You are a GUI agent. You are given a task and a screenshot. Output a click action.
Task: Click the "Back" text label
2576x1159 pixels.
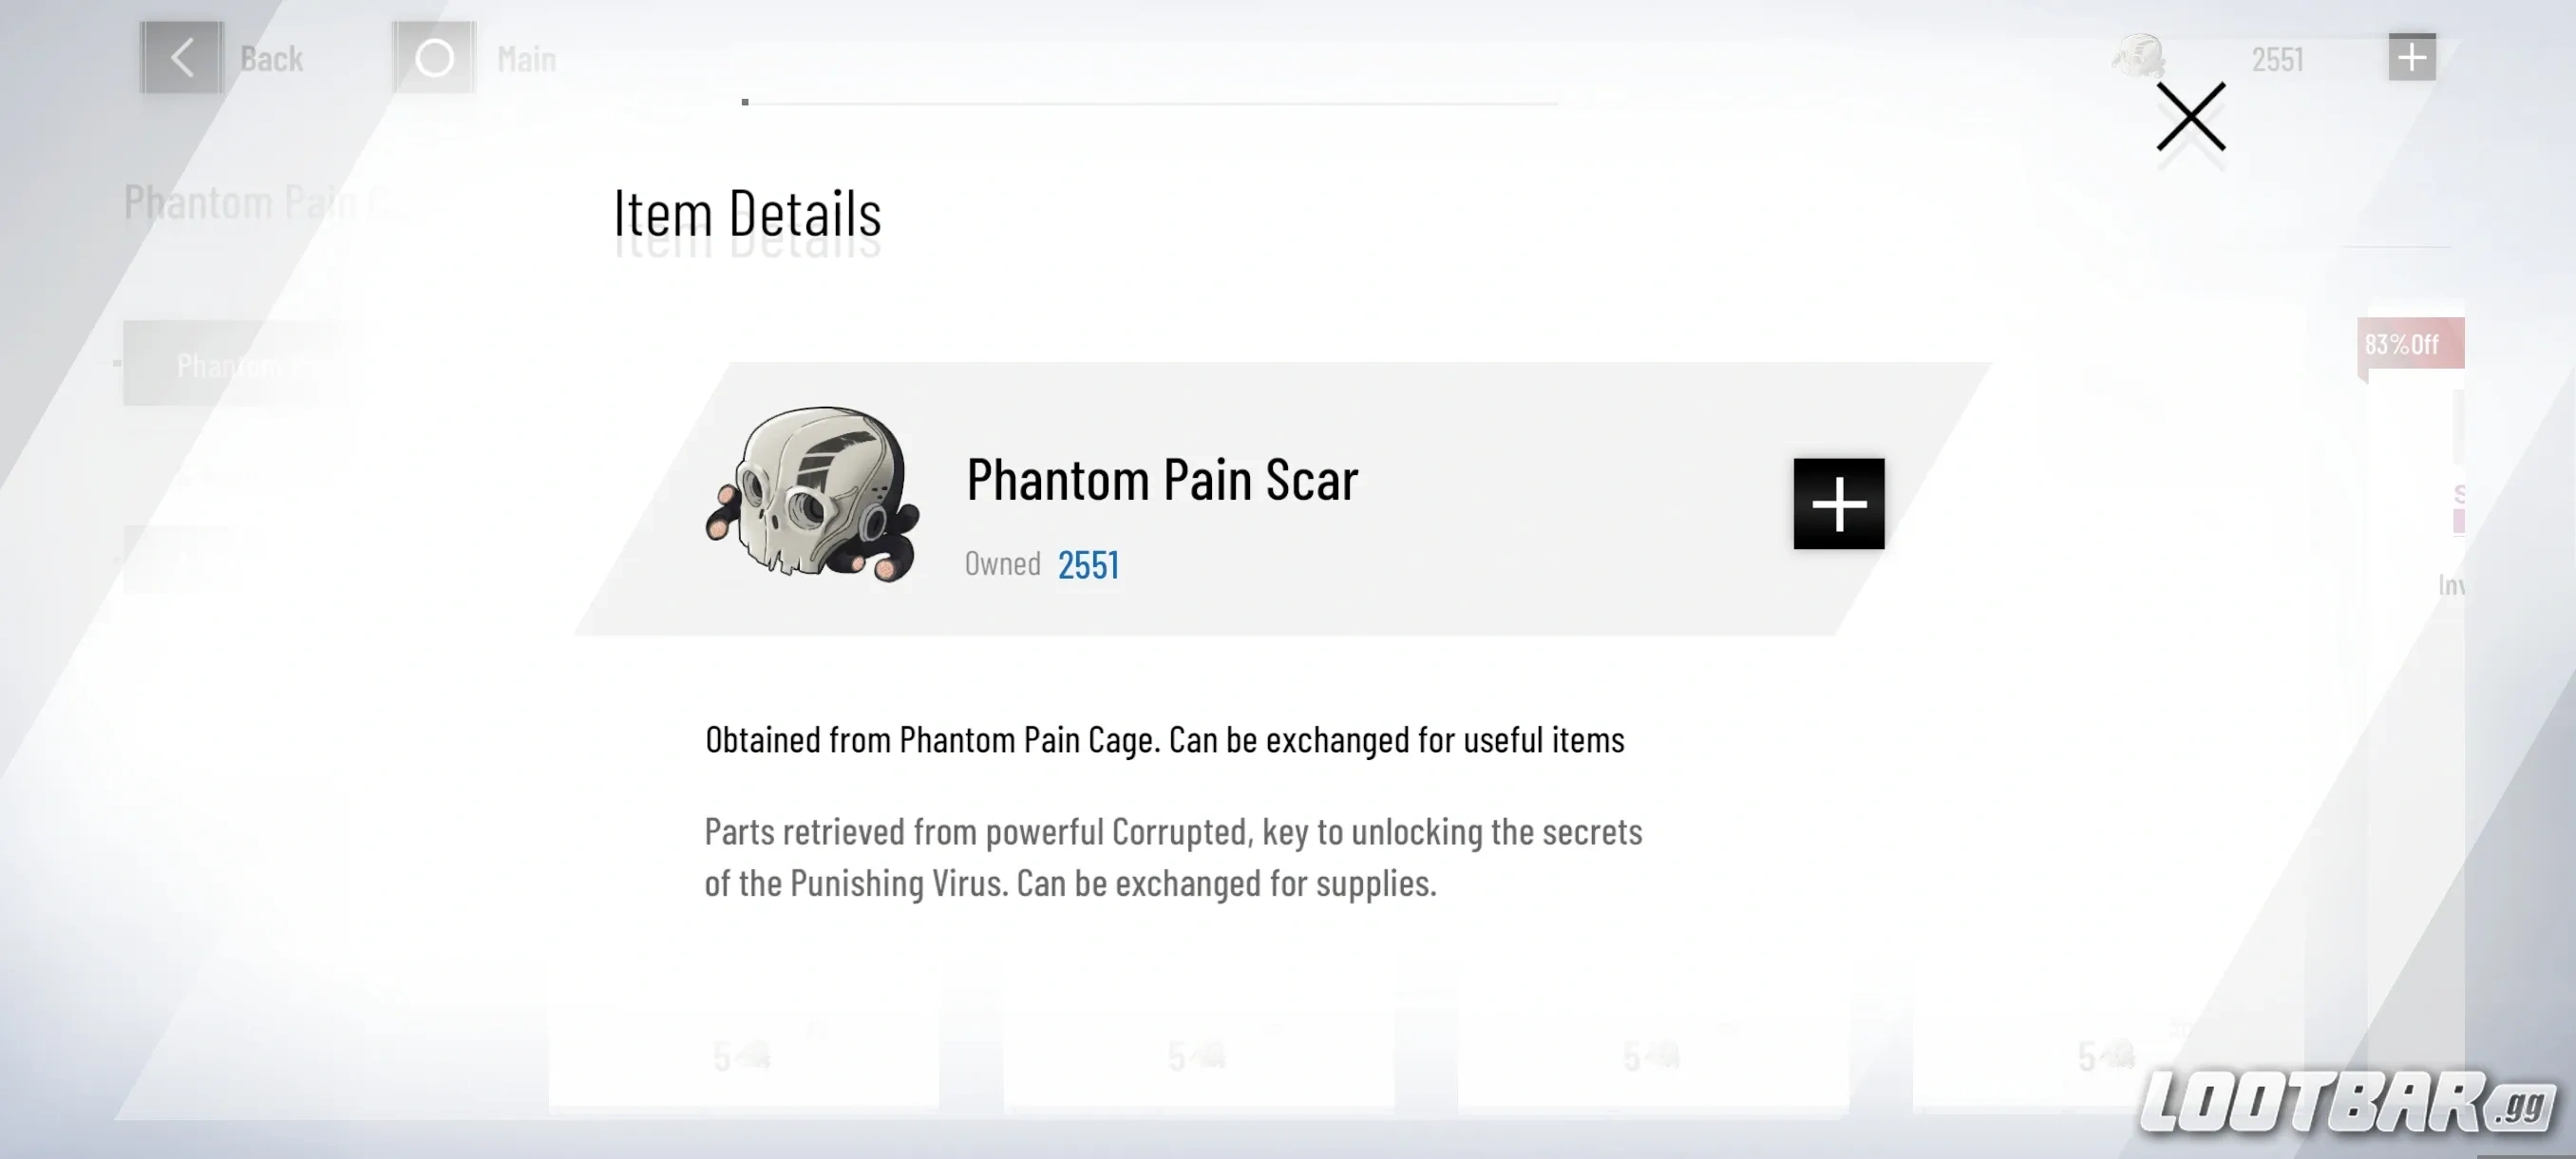(x=270, y=58)
